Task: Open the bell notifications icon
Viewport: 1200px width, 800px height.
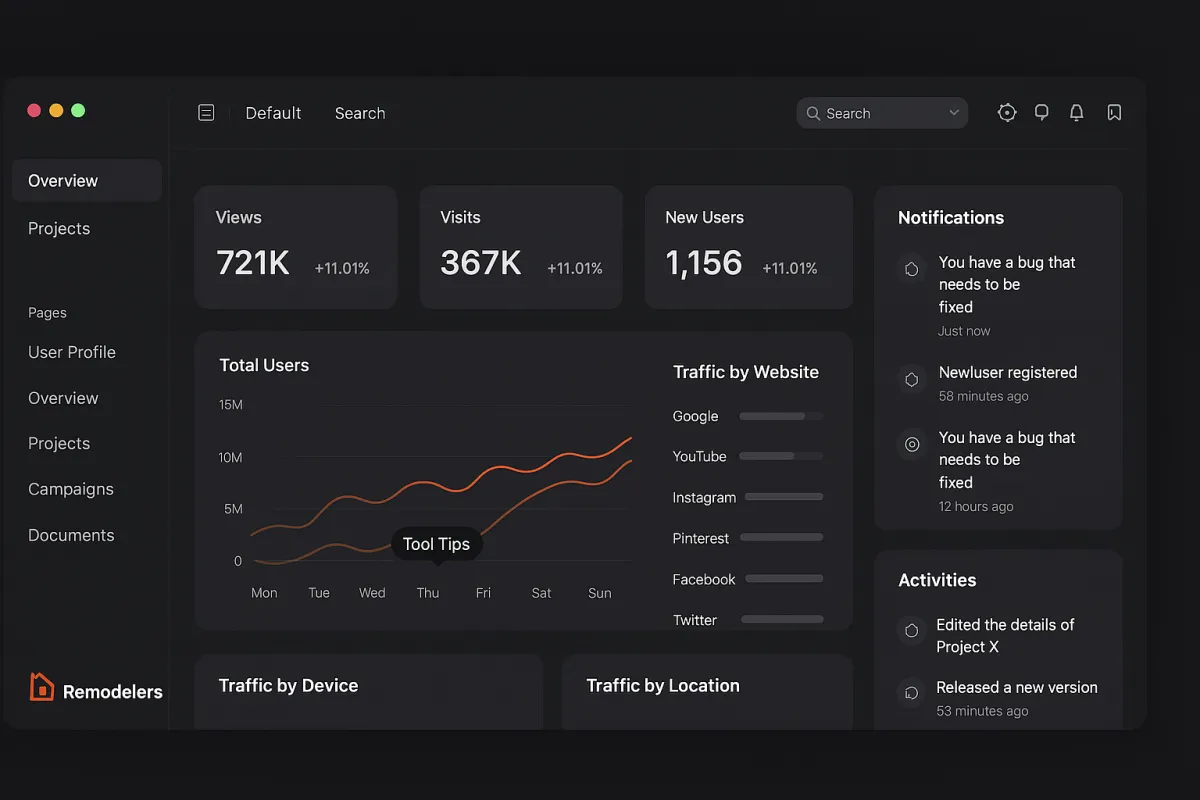Action: coord(1077,113)
